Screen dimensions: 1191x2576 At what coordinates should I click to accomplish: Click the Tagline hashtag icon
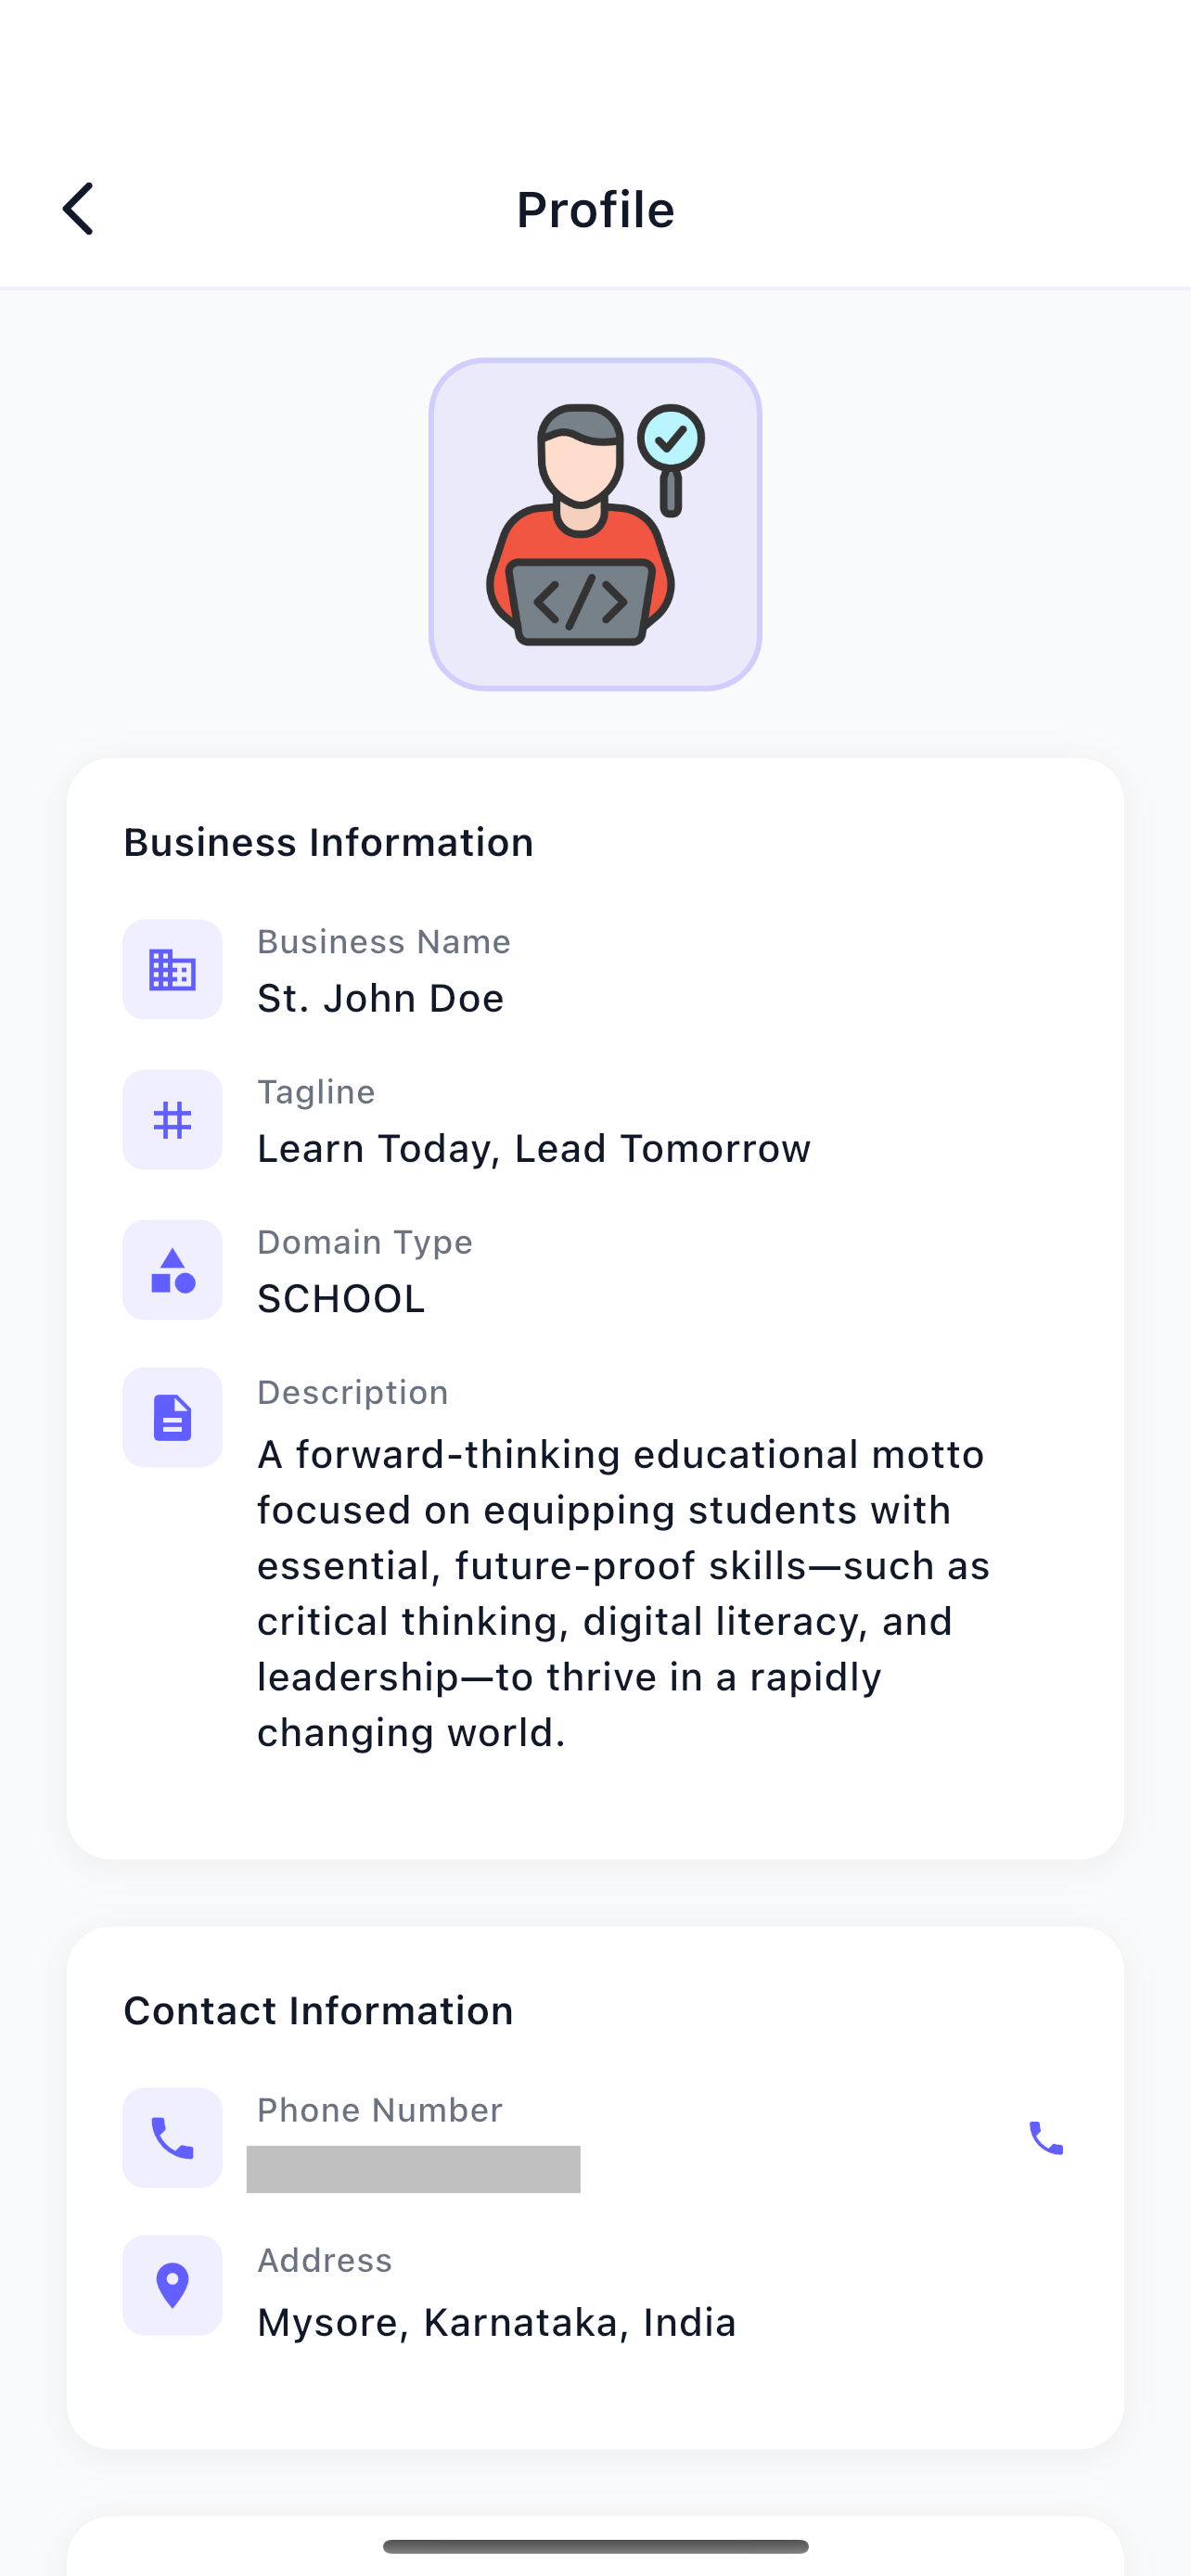[172, 1120]
